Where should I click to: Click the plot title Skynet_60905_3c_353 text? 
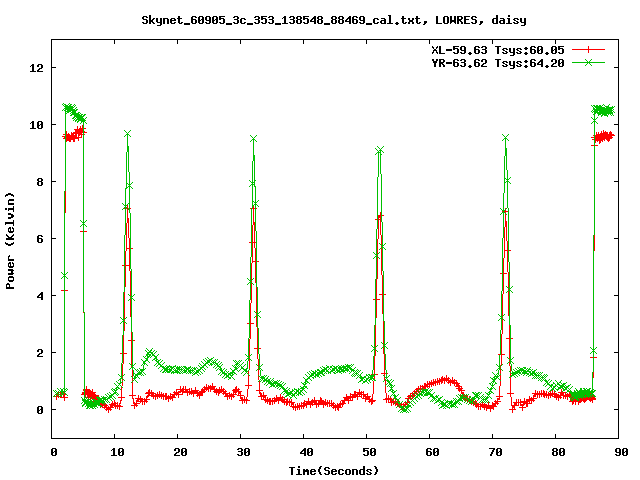[334, 20]
